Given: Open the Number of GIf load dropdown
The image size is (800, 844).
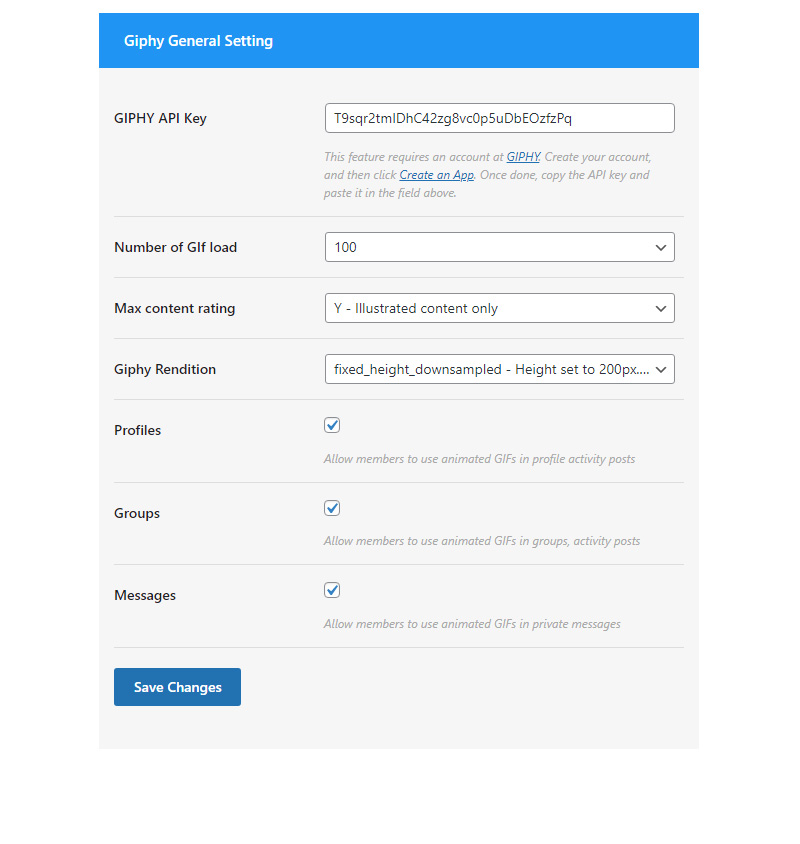Looking at the screenshot, I should click(x=499, y=247).
